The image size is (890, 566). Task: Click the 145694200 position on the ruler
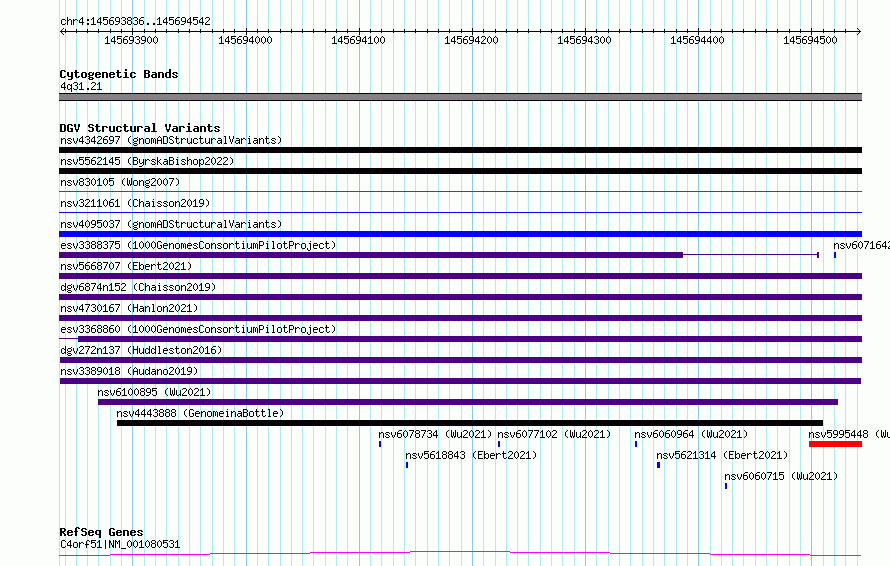click(x=471, y=40)
